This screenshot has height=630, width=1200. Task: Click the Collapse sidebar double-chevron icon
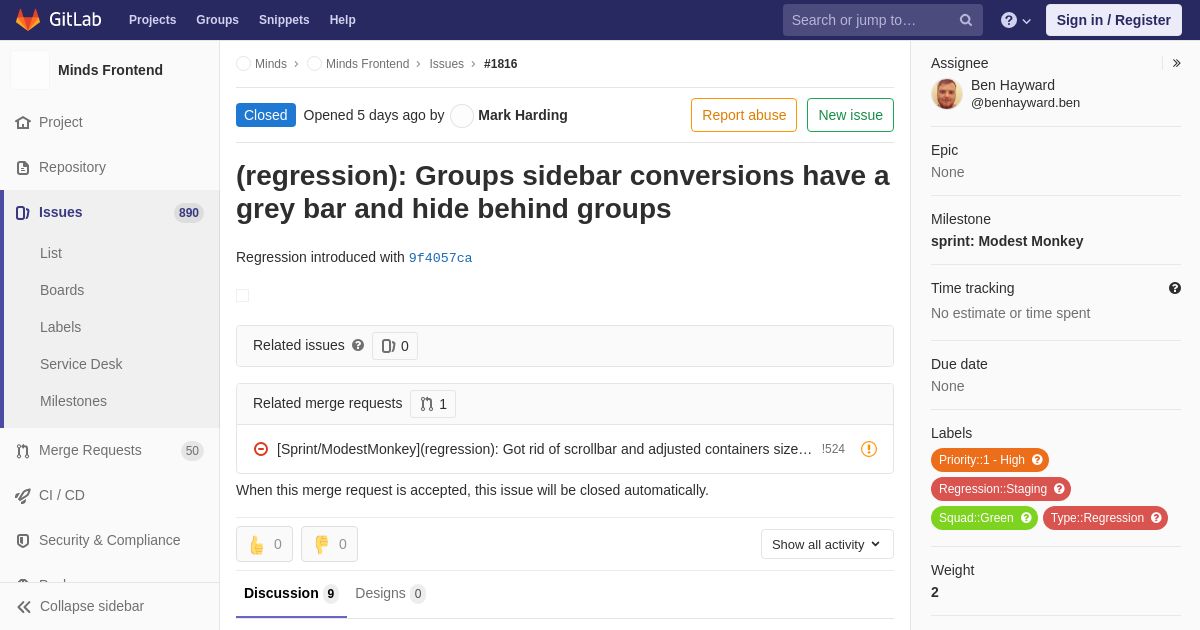pyautogui.click(x=24, y=606)
